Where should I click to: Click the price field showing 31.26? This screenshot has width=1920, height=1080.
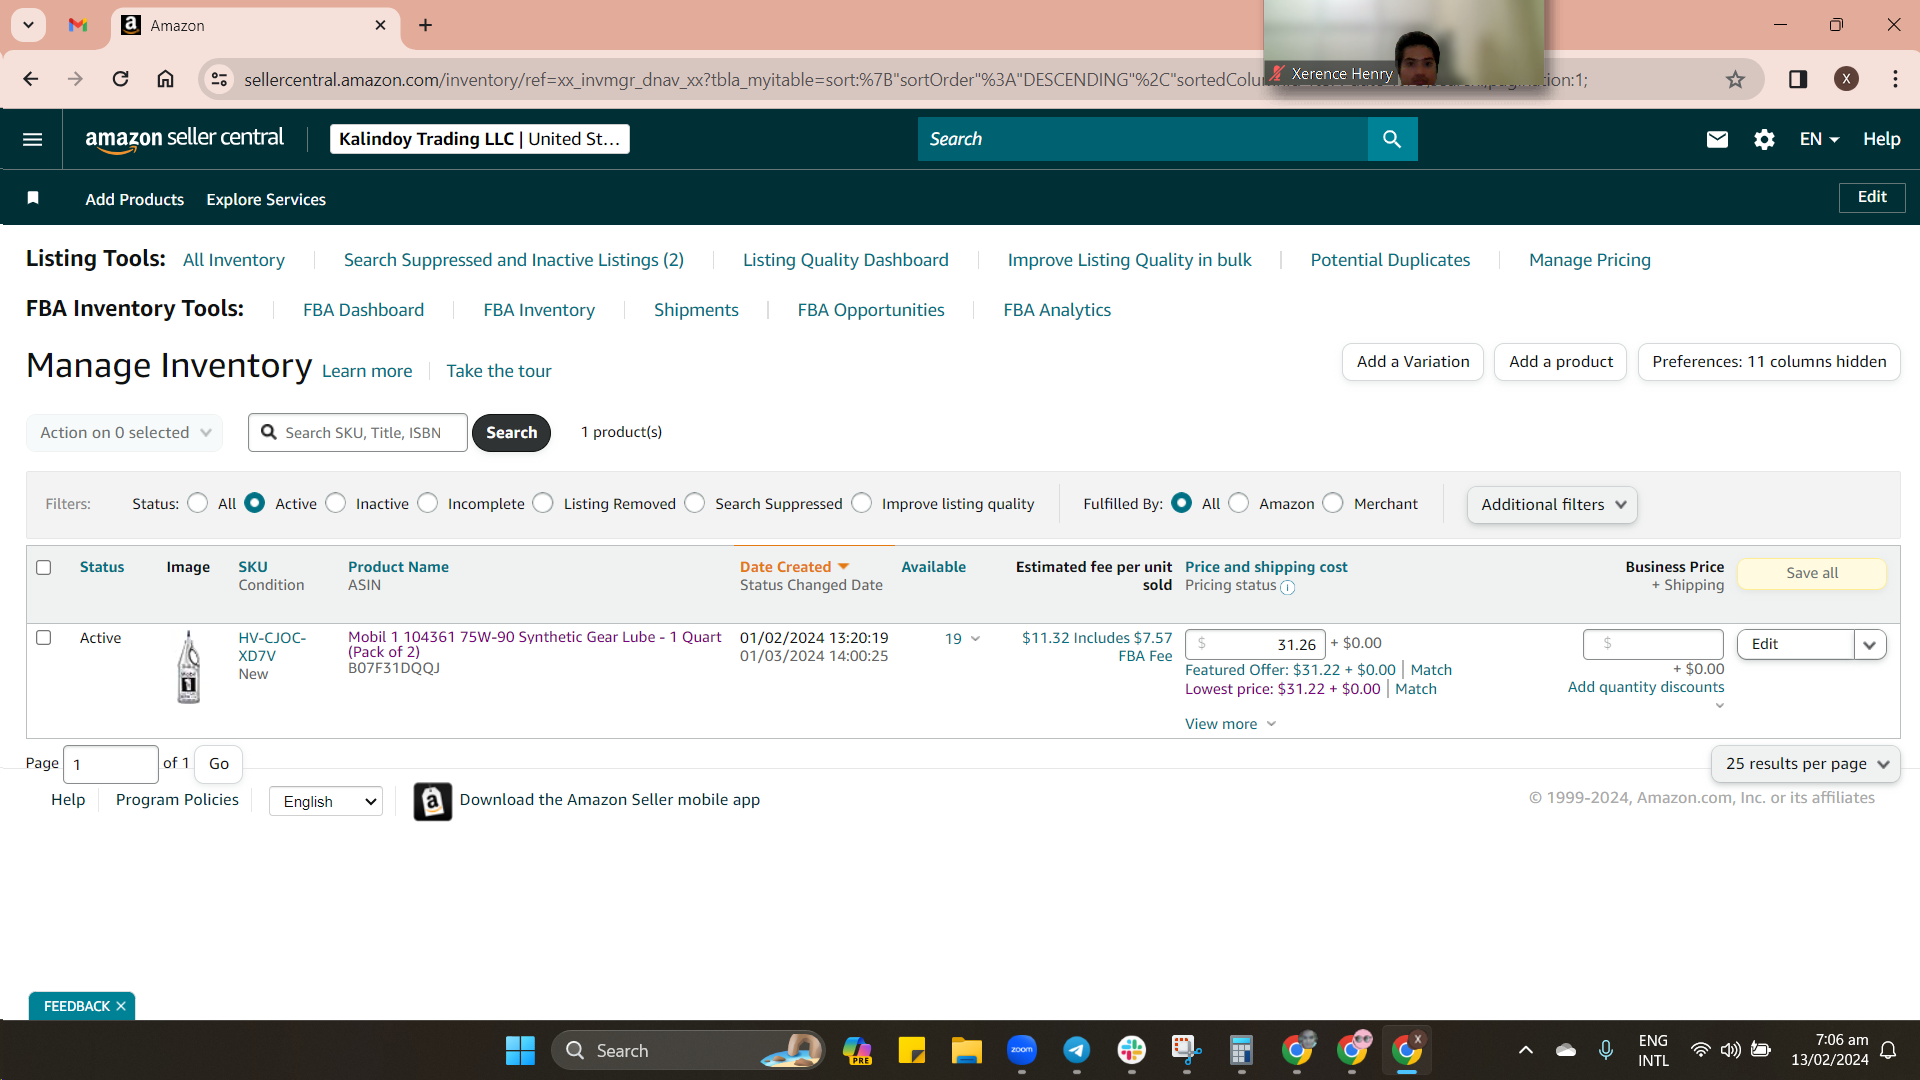pos(1255,645)
